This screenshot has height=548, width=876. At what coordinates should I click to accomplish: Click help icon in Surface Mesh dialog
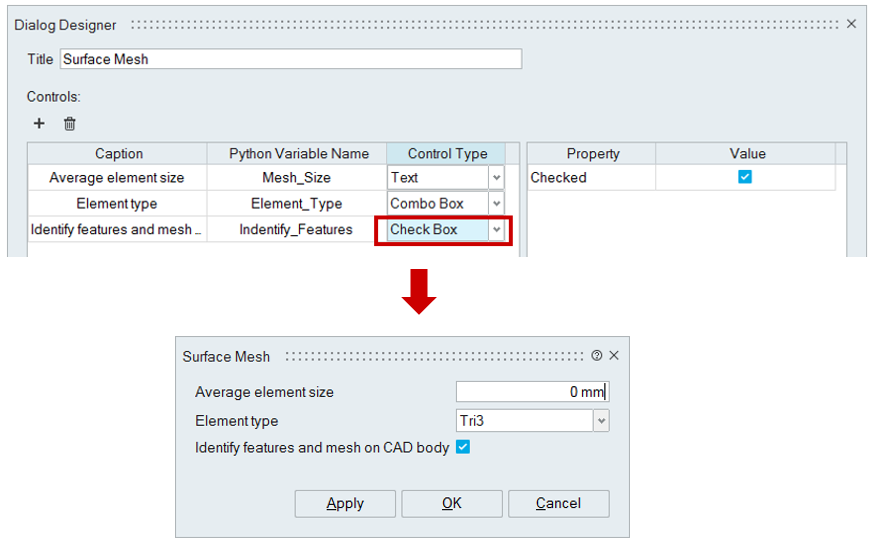coord(597,356)
